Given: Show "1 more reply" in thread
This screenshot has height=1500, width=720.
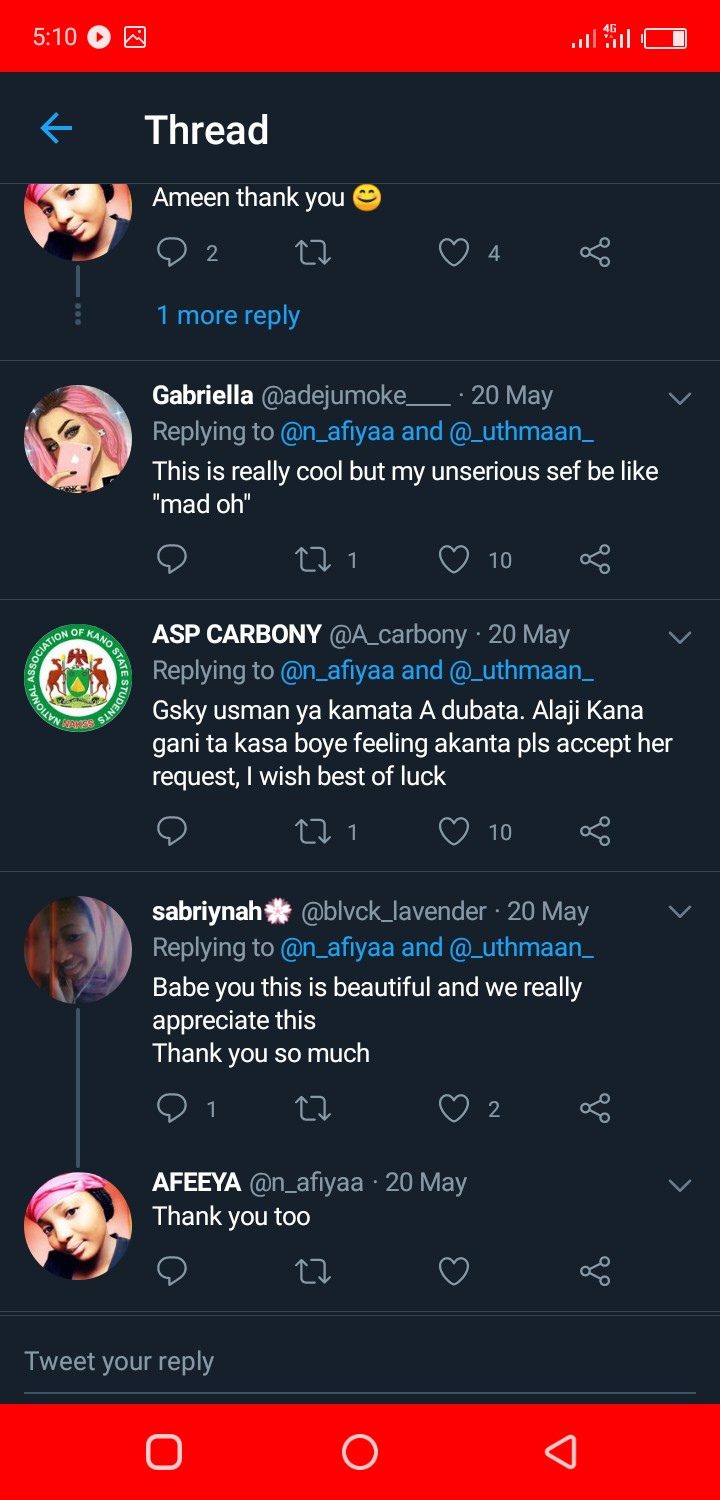Looking at the screenshot, I should pos(228,316).
